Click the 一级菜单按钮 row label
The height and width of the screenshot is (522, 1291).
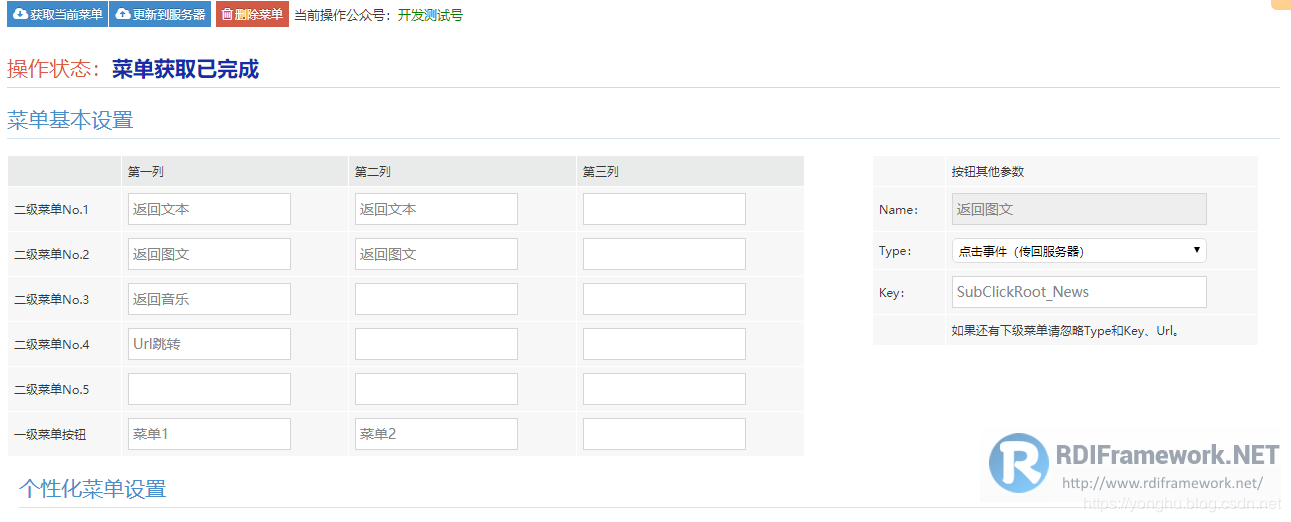(50, 435)
